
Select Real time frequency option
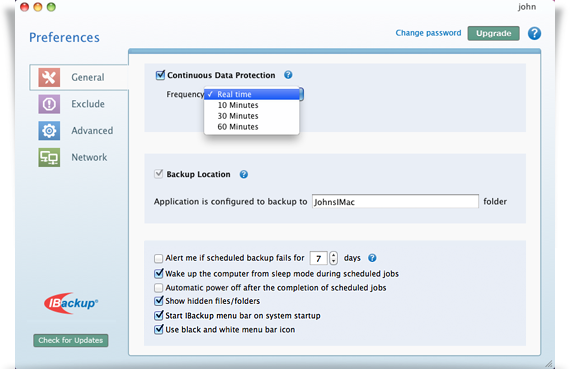coord(252,95)
